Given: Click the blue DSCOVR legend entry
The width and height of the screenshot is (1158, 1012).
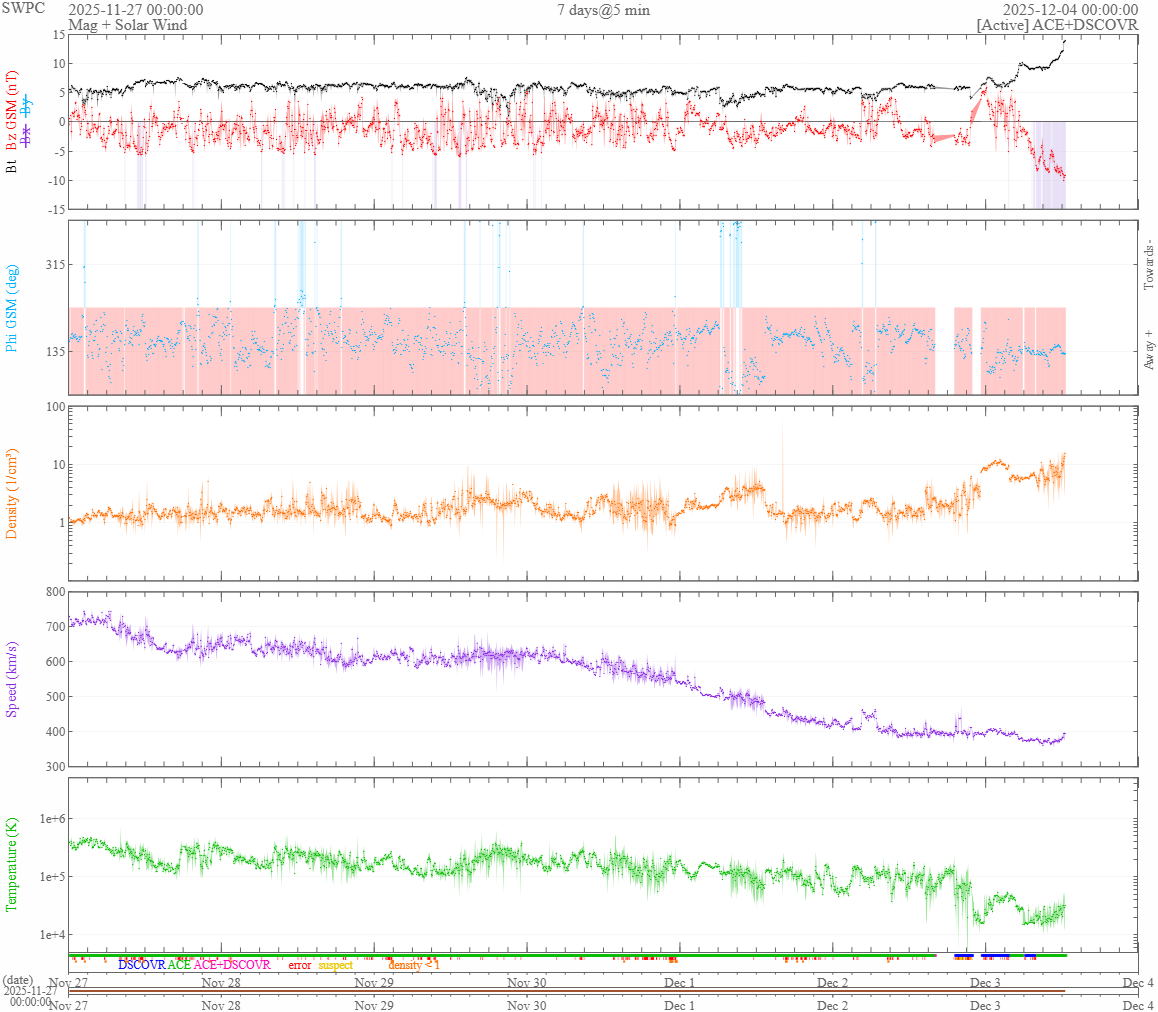Looking at the screenshot, I should point(142,965).
